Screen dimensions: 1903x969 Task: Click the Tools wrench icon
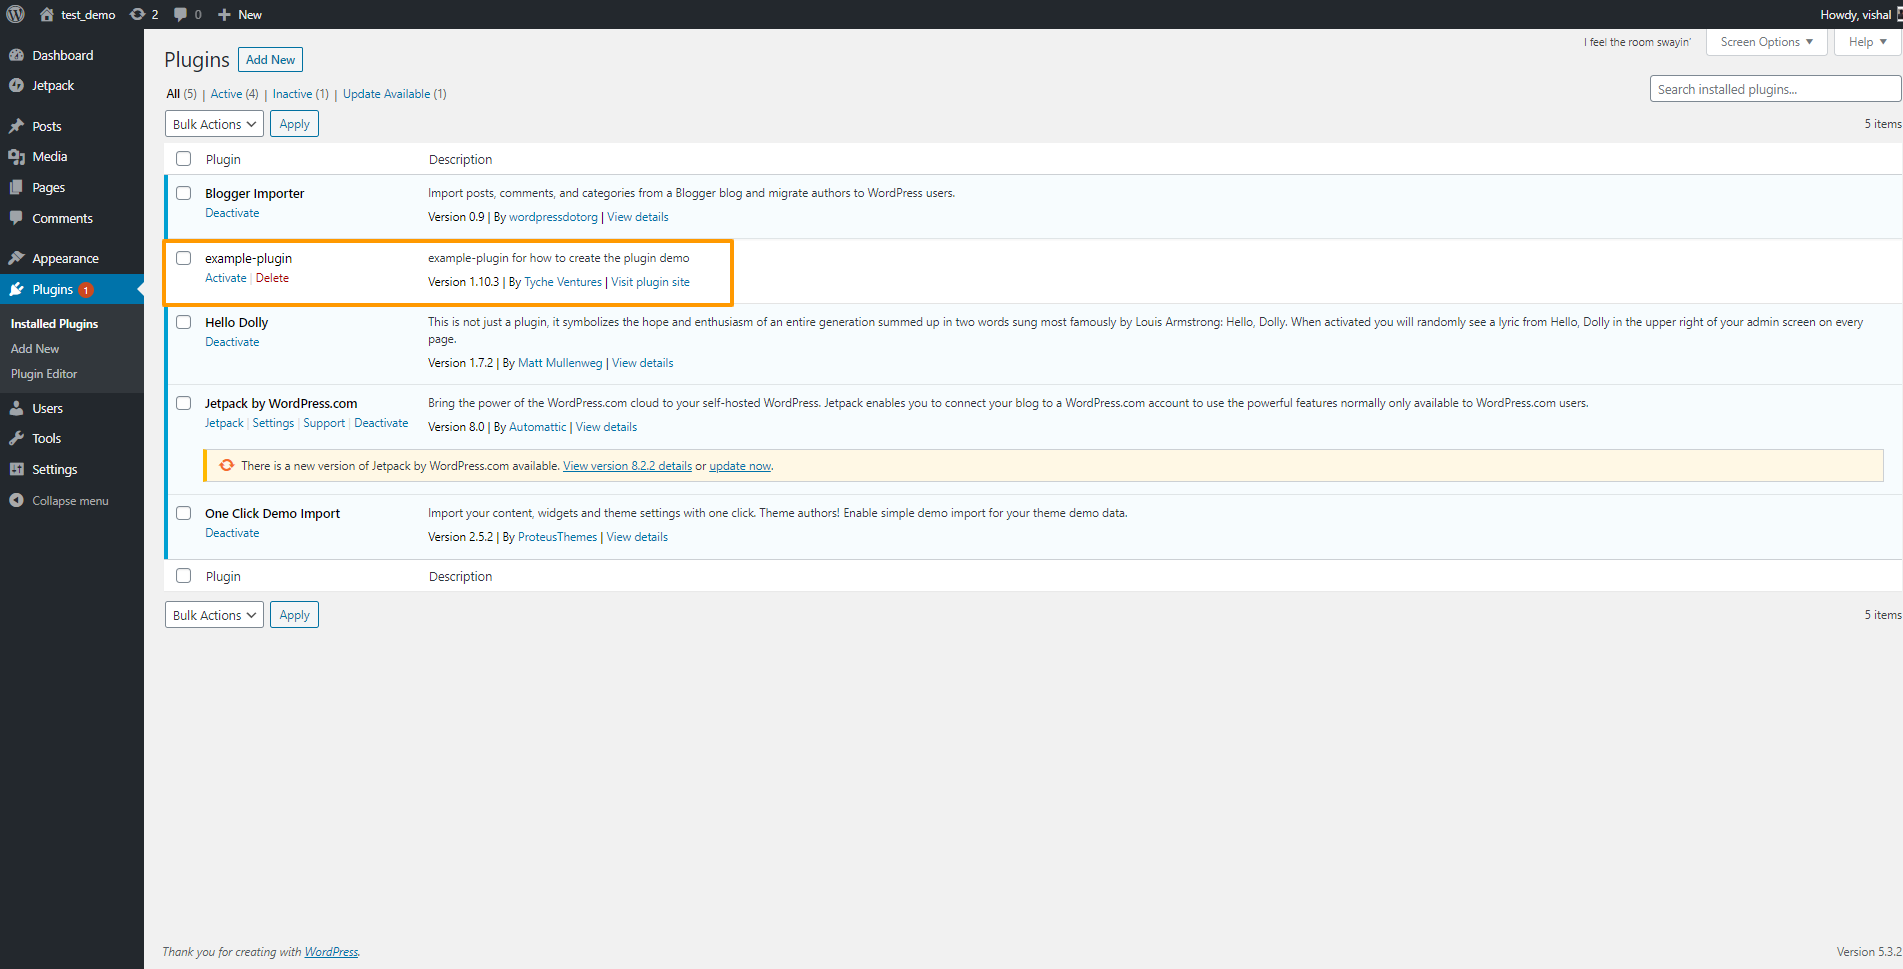[x=16, y=438]
